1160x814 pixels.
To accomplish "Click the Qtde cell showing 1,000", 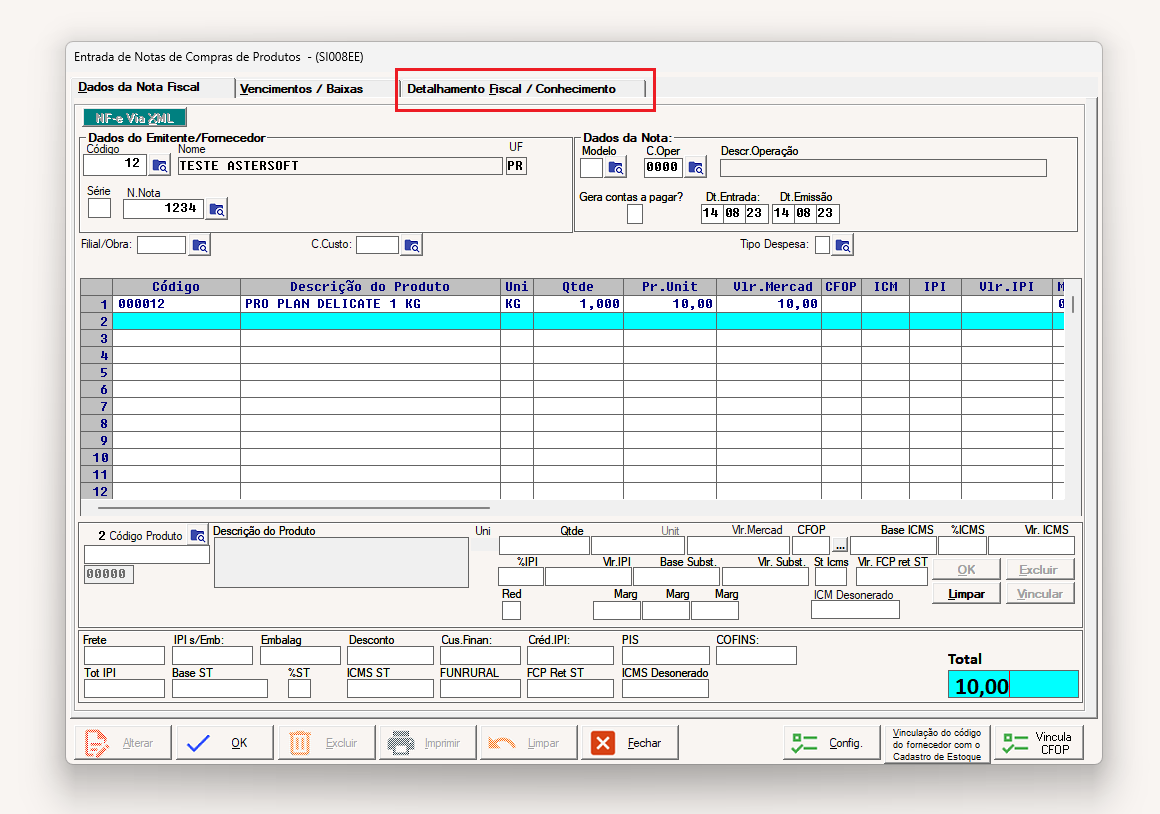I will pos(579,304).
